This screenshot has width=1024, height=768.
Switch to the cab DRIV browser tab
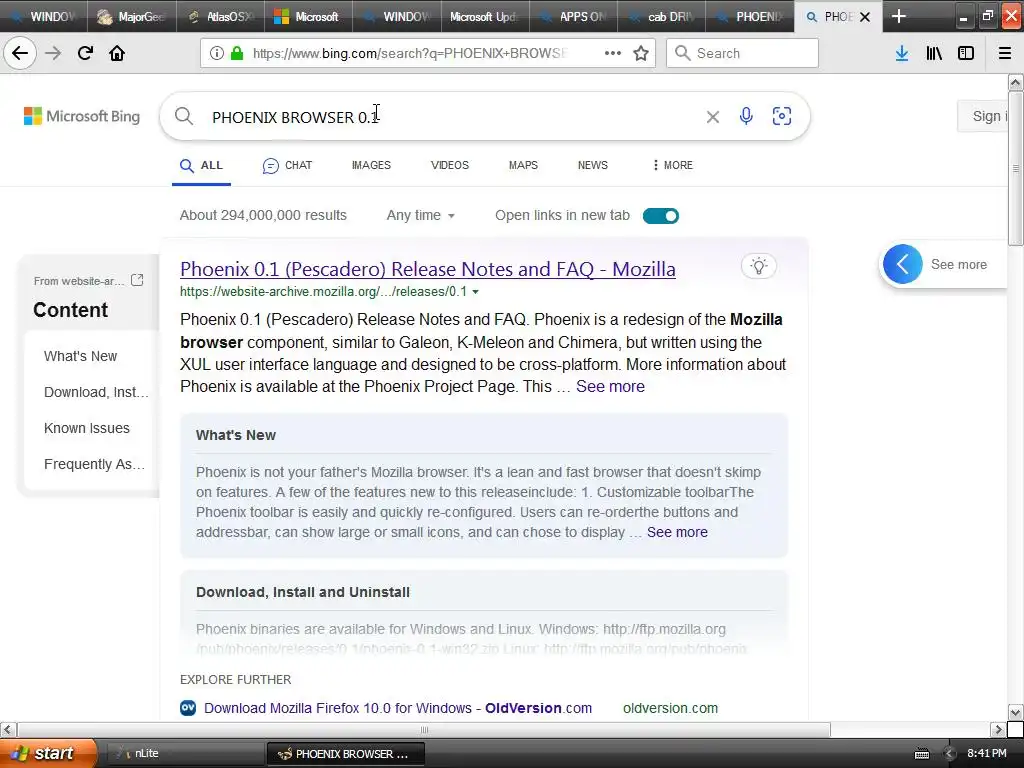[661, 16]
